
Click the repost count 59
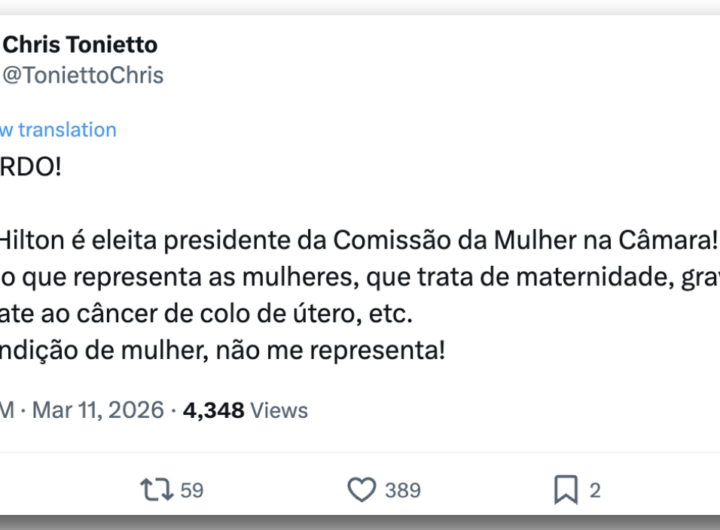pos(192,490)
